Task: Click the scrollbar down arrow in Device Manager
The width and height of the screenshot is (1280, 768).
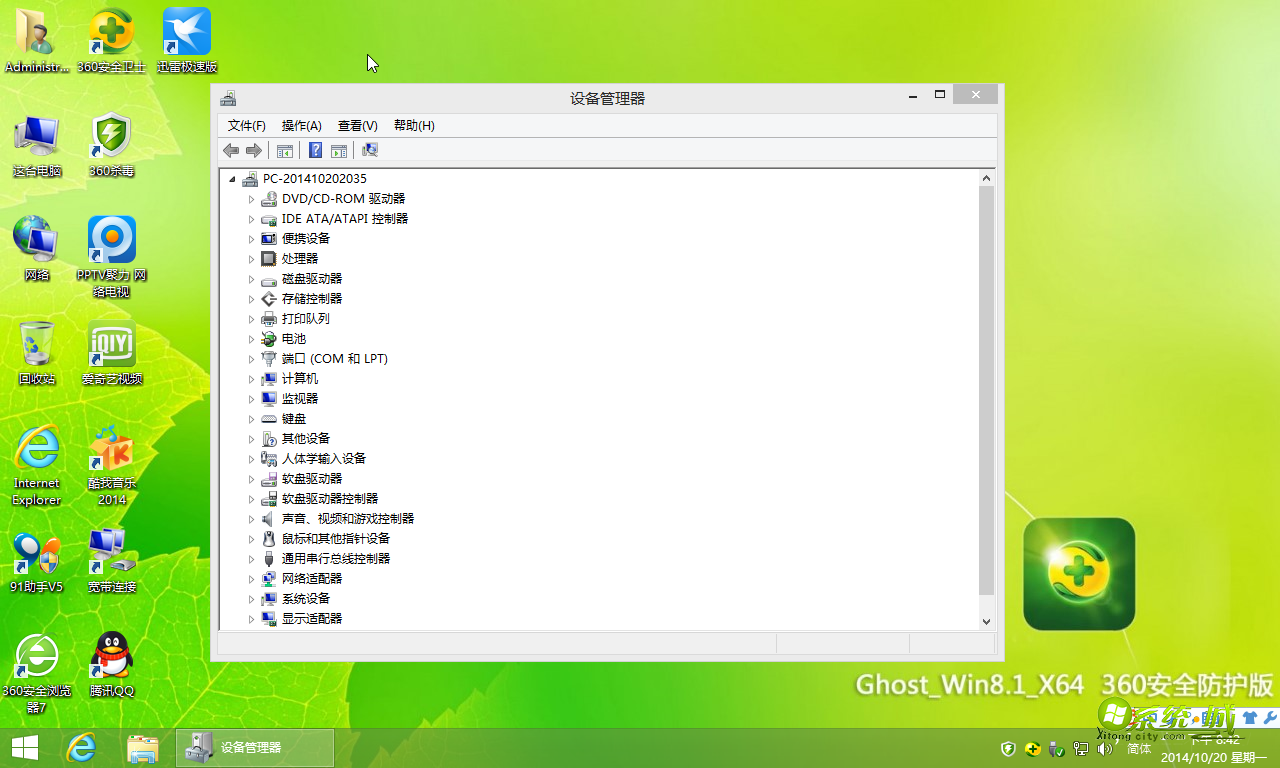Action: pyautogui.click(x=987, y=620)
